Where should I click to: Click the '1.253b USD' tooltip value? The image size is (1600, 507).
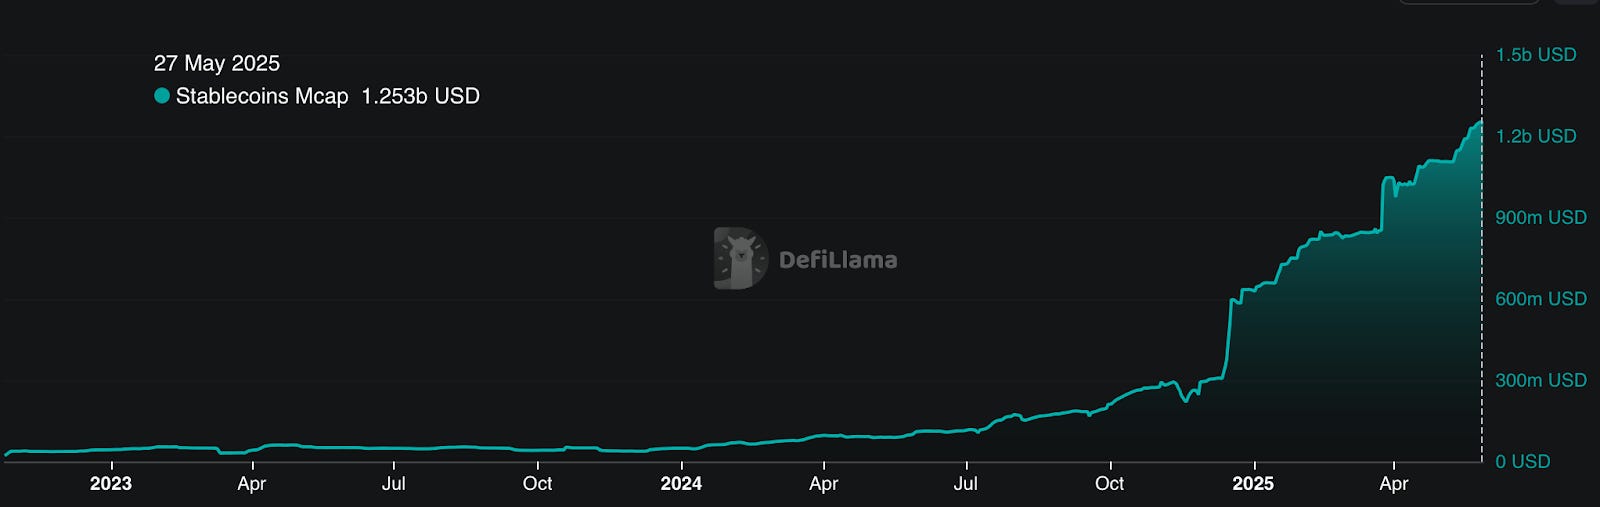(420, 96)
